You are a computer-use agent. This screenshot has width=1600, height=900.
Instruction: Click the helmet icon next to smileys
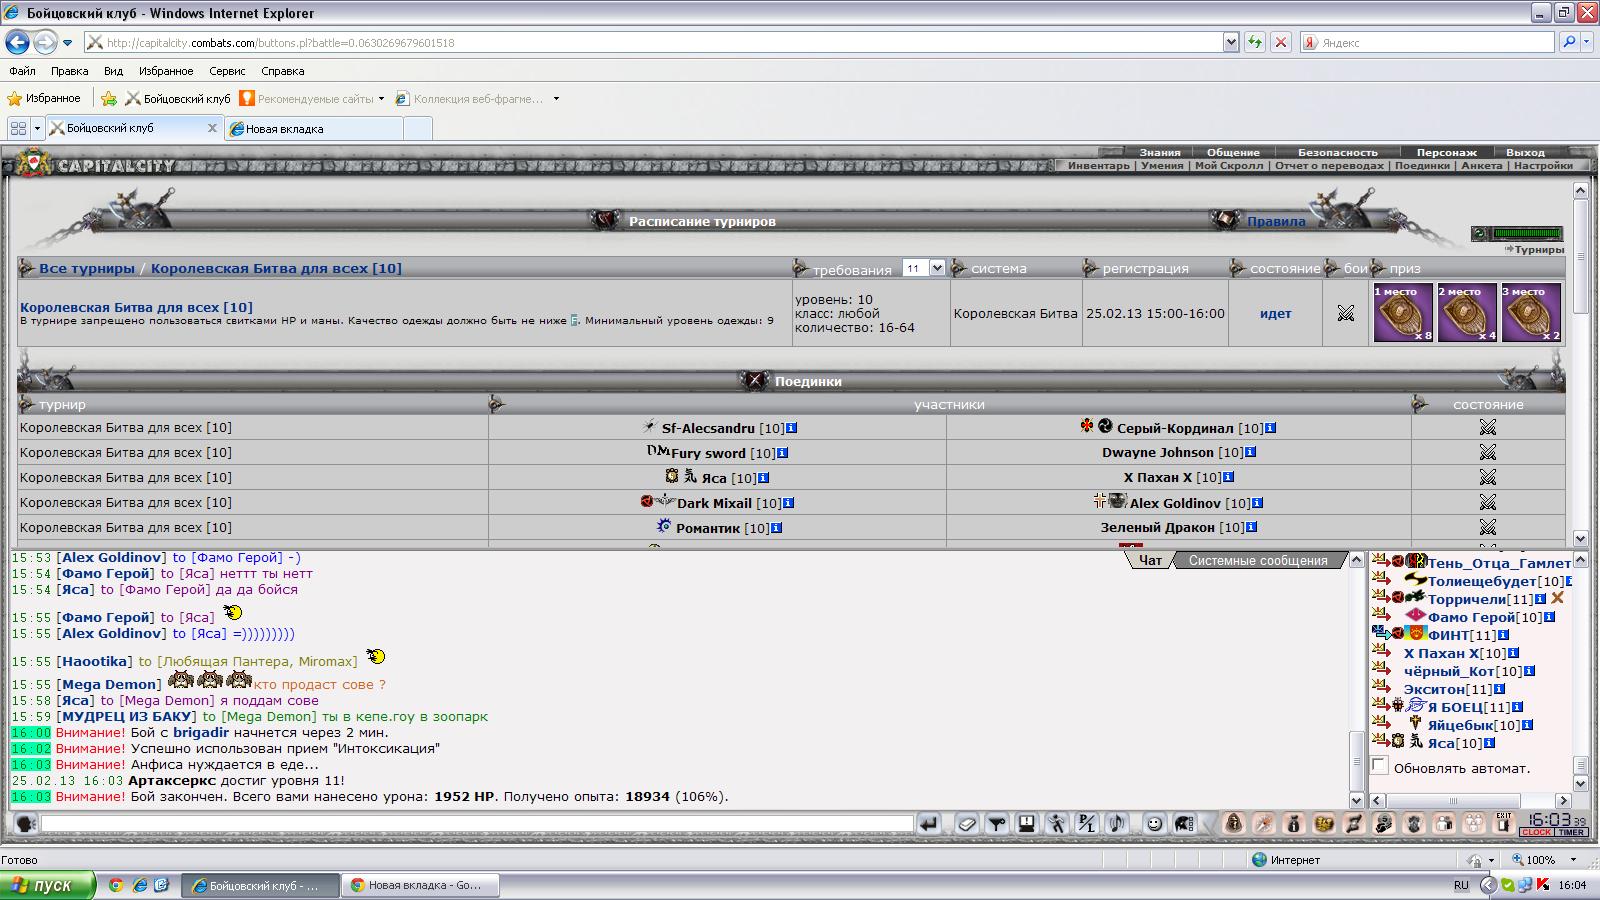point(1184,823)
